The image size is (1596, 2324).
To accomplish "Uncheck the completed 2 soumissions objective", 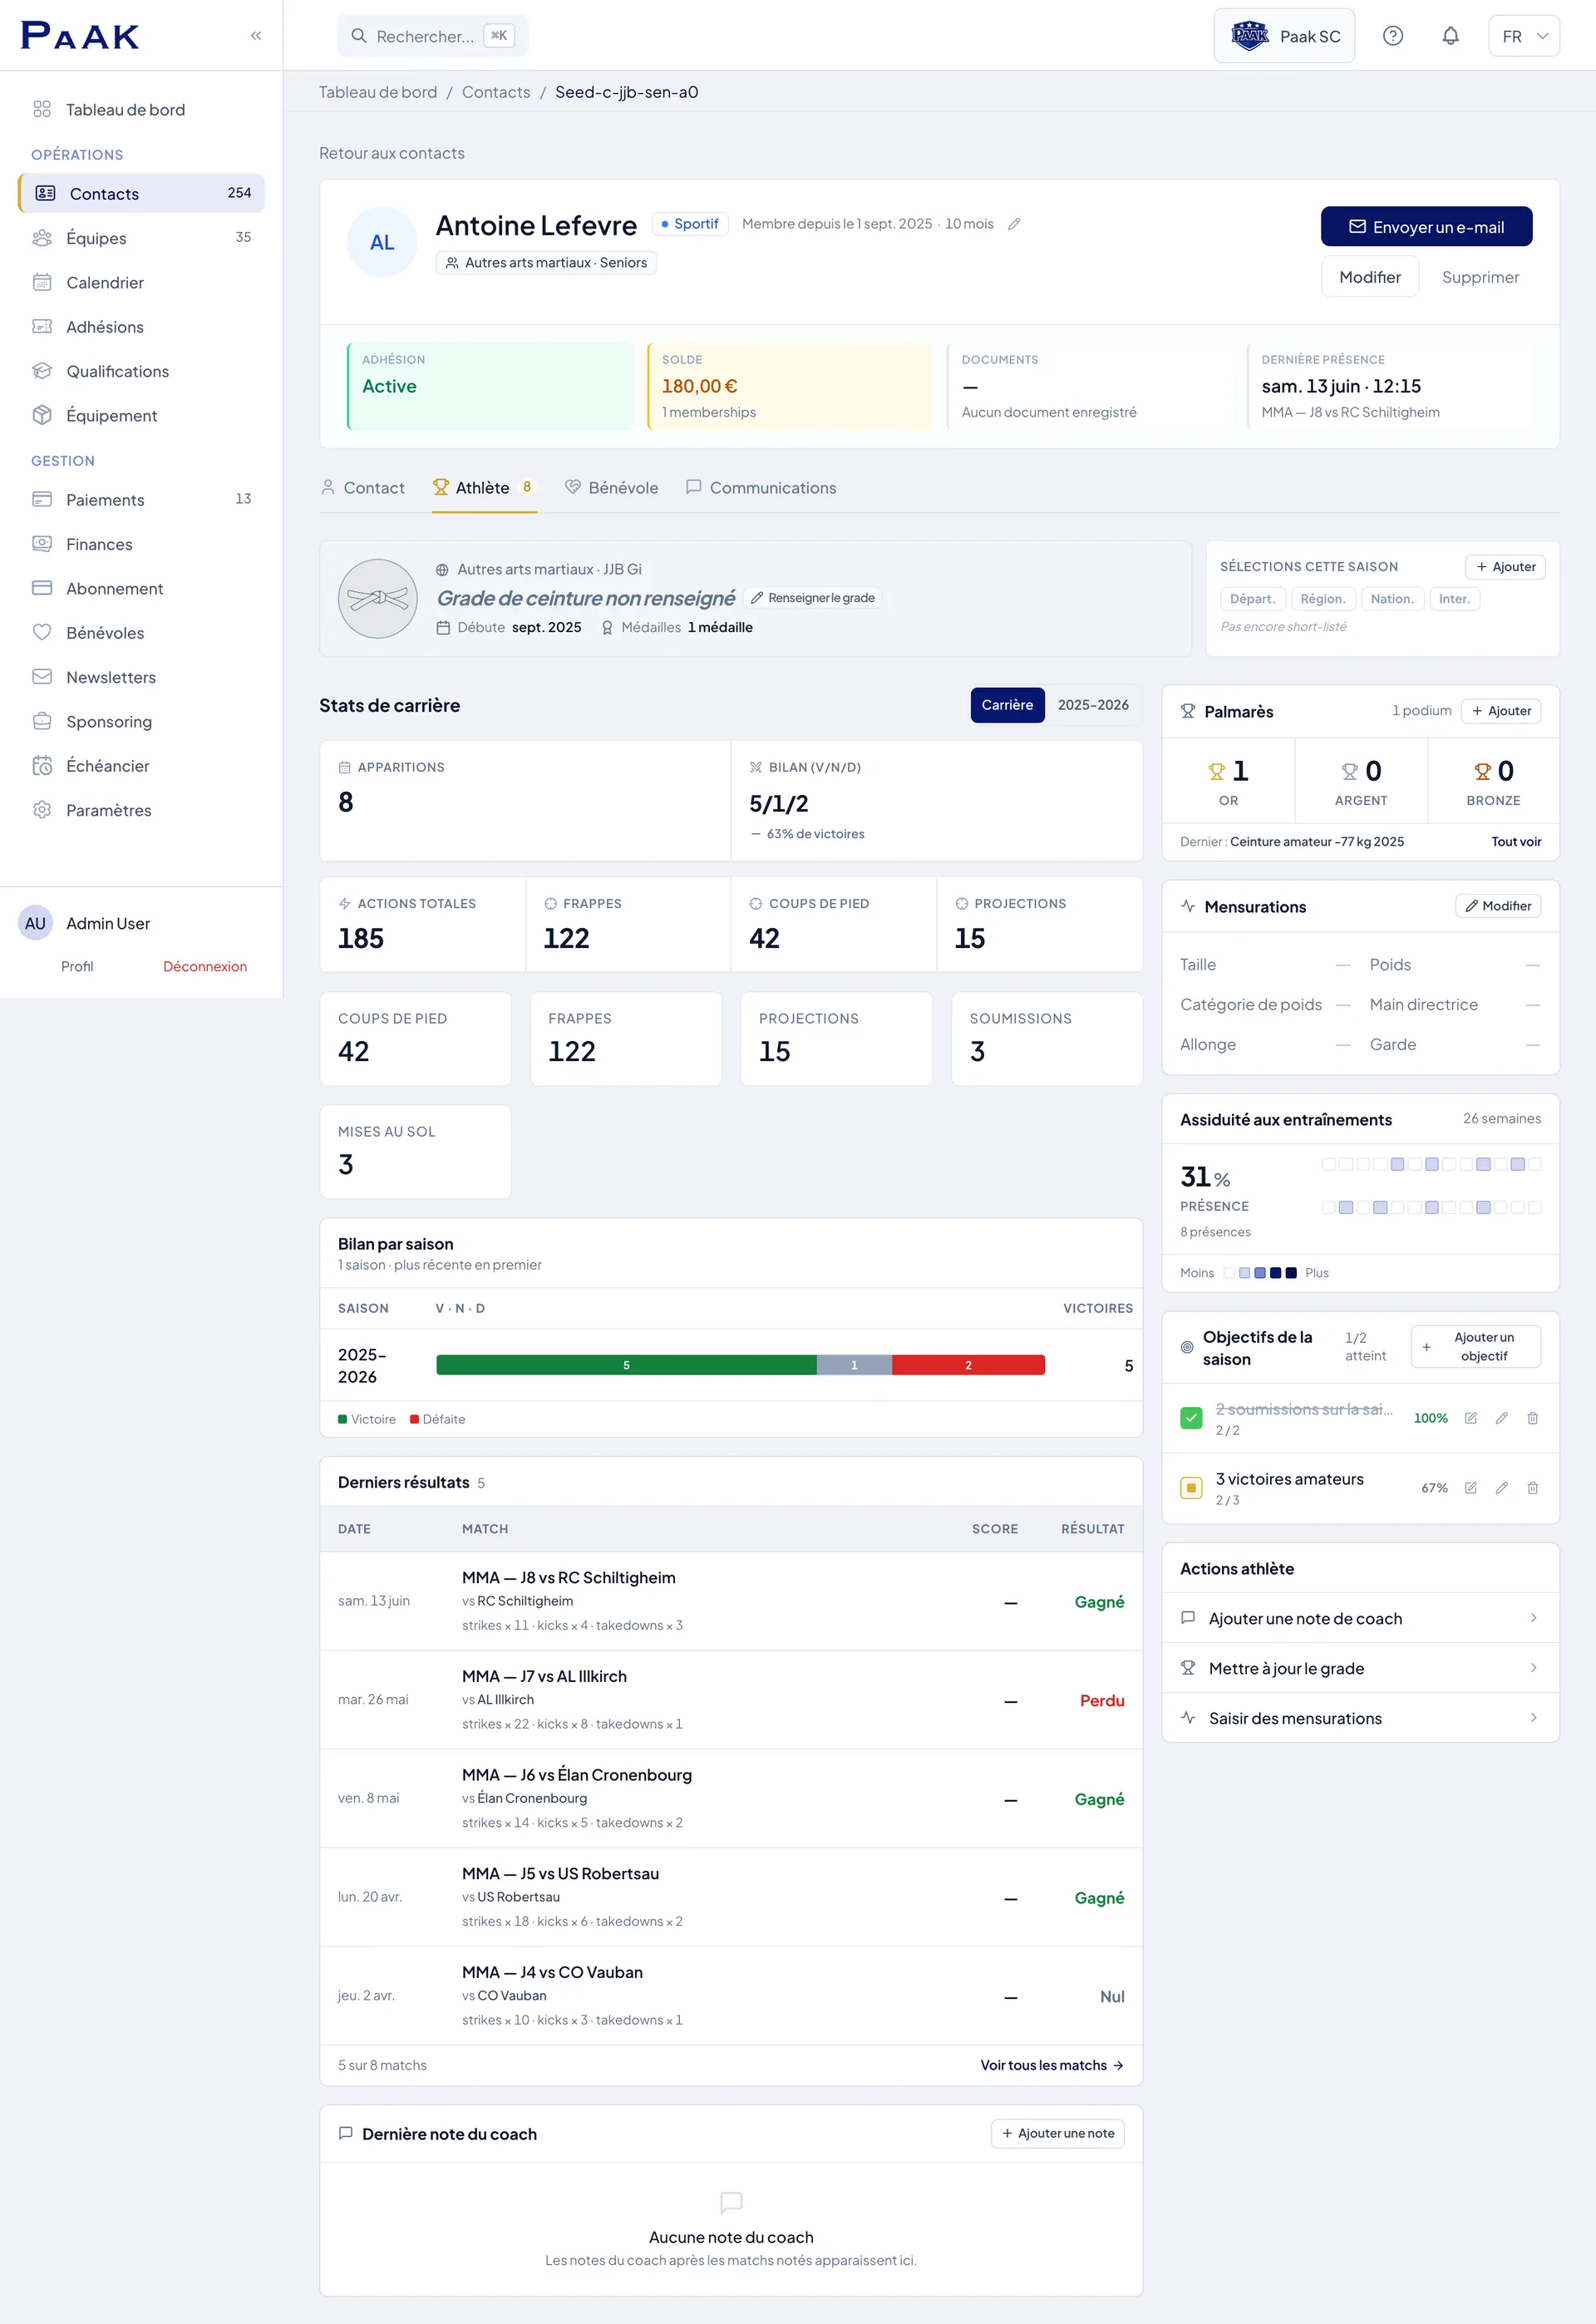I will pos(1191,1418).
